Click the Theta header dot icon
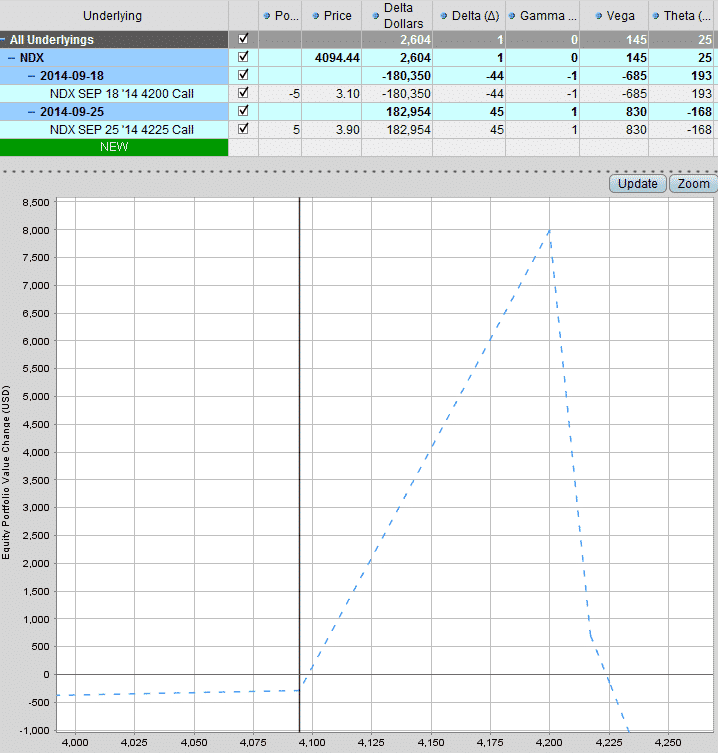The height and width of the screenshot is (753, 718). click(x=656, y=16)
